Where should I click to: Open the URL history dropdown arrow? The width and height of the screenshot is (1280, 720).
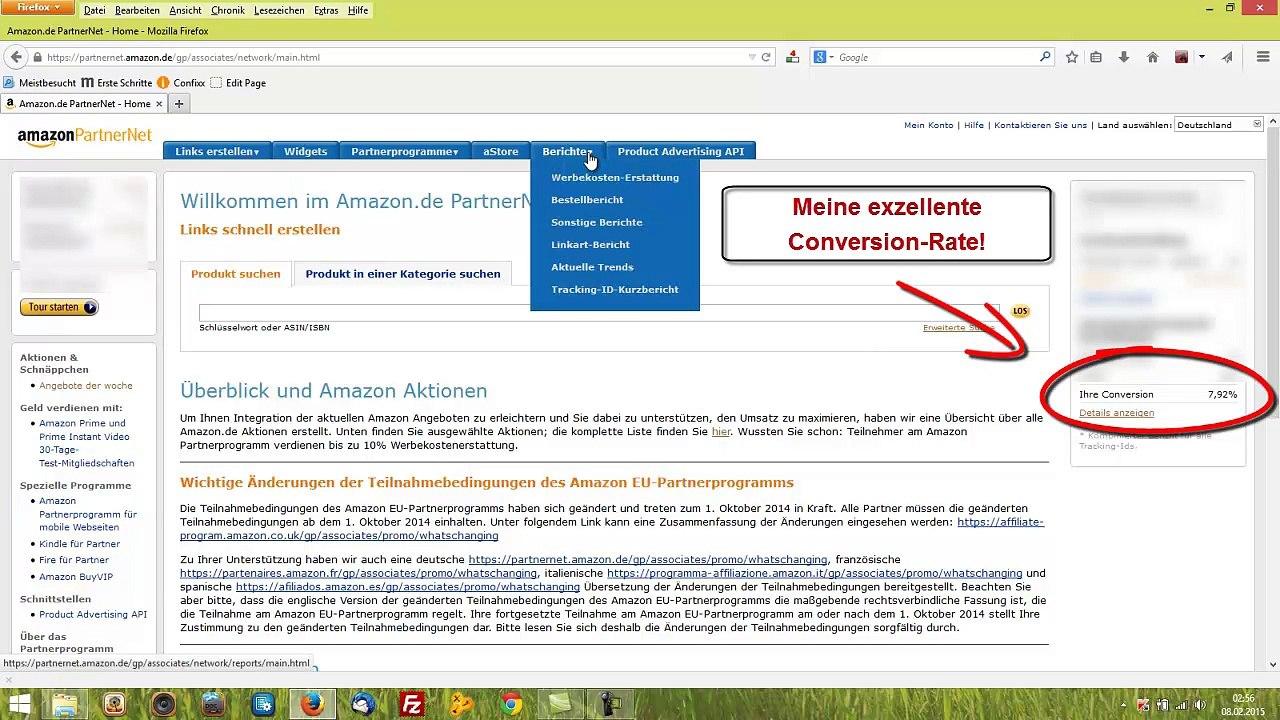753,57
